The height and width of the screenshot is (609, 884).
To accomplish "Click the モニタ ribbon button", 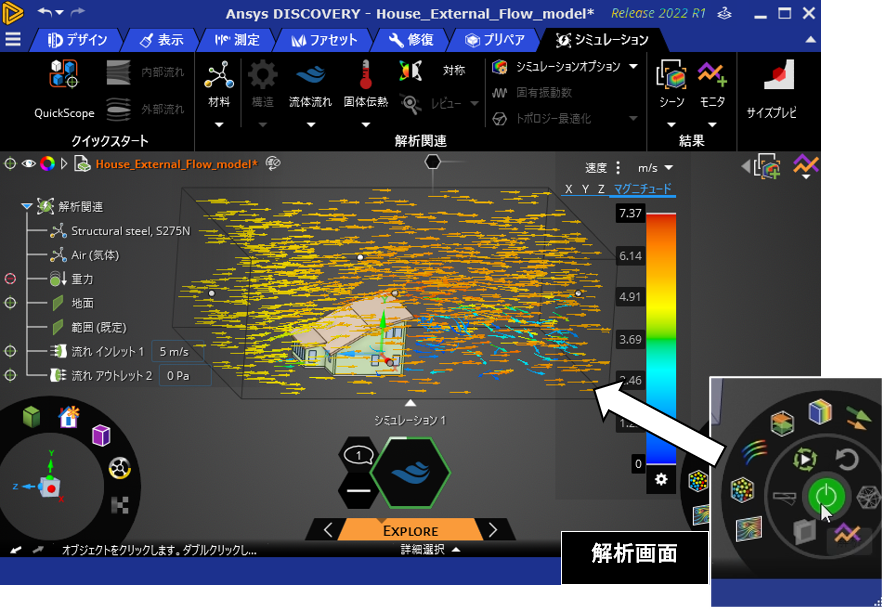I will click(712, 84).
